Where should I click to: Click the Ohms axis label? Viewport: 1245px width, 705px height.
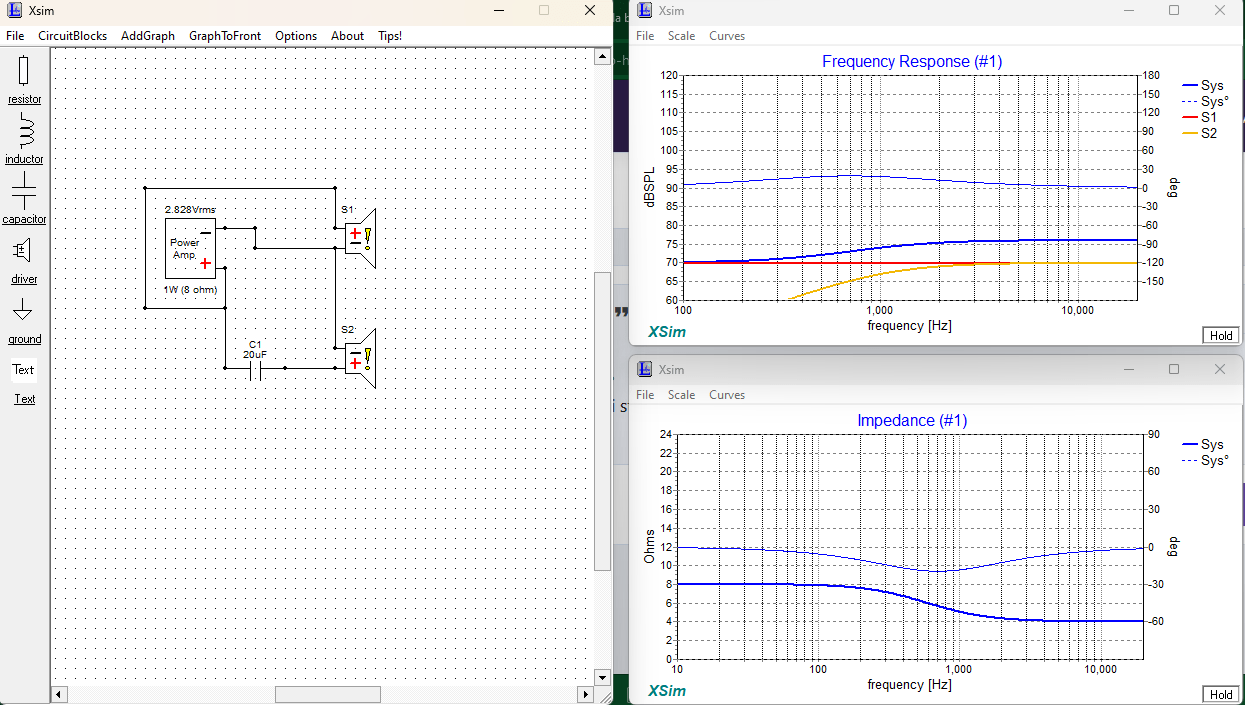[x=650, y=546]
